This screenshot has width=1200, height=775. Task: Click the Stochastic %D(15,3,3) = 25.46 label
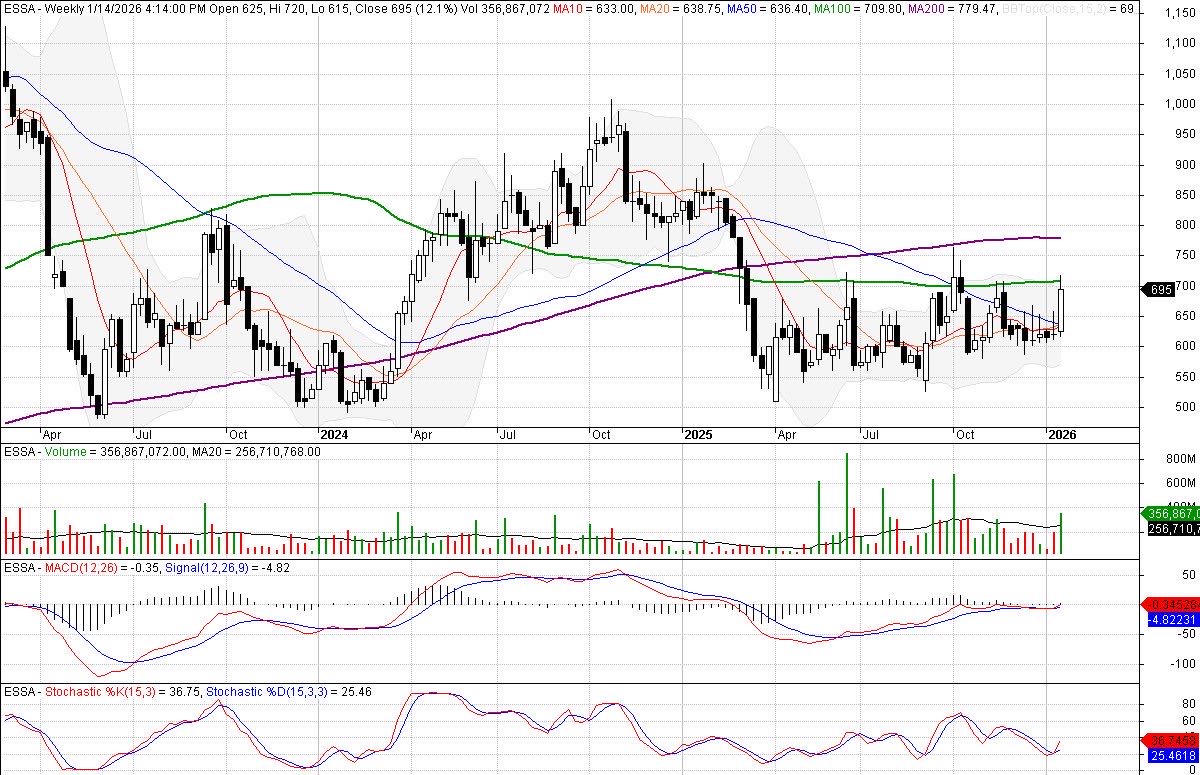(x=291, y=692)
